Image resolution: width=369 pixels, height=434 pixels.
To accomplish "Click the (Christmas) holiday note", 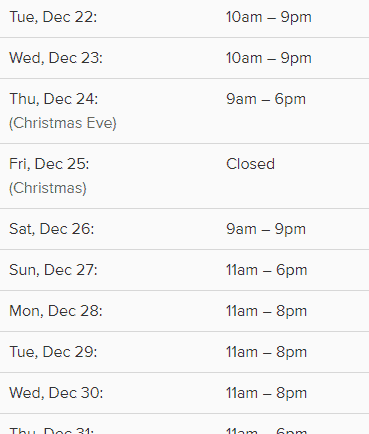I will click(x=48, y=188).
